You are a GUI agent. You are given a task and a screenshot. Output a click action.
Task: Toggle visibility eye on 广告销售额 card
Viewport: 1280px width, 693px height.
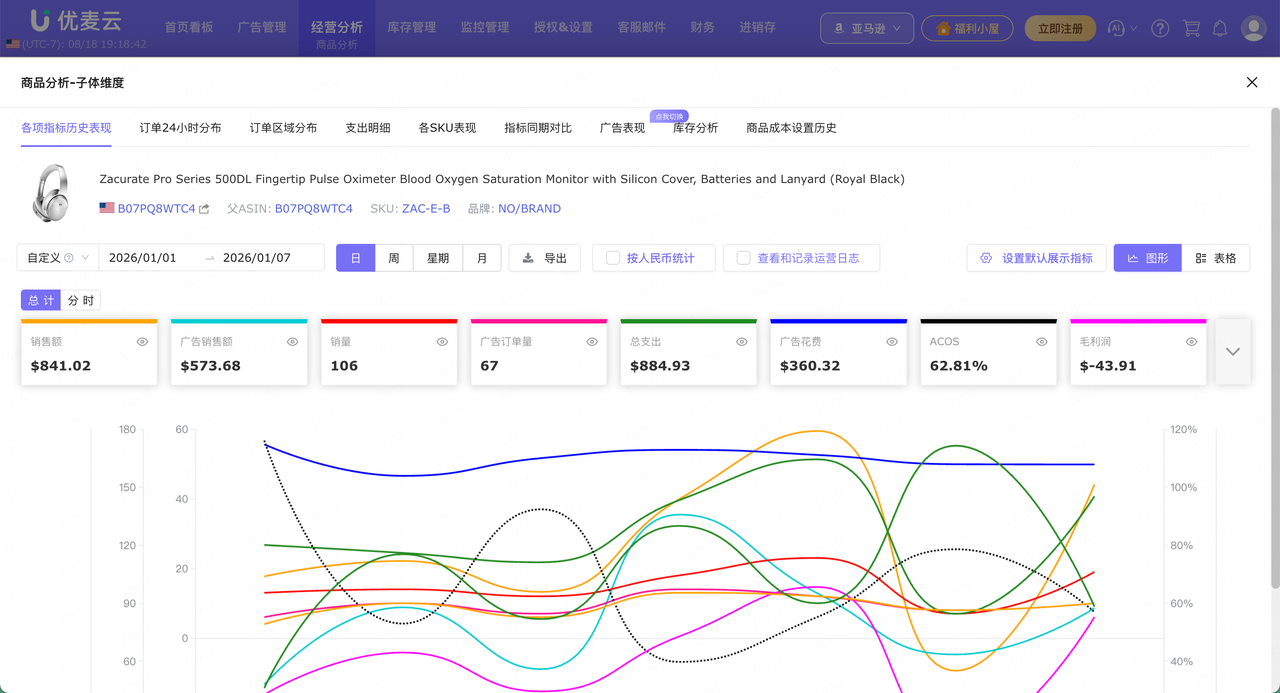[x=292, y=342]
